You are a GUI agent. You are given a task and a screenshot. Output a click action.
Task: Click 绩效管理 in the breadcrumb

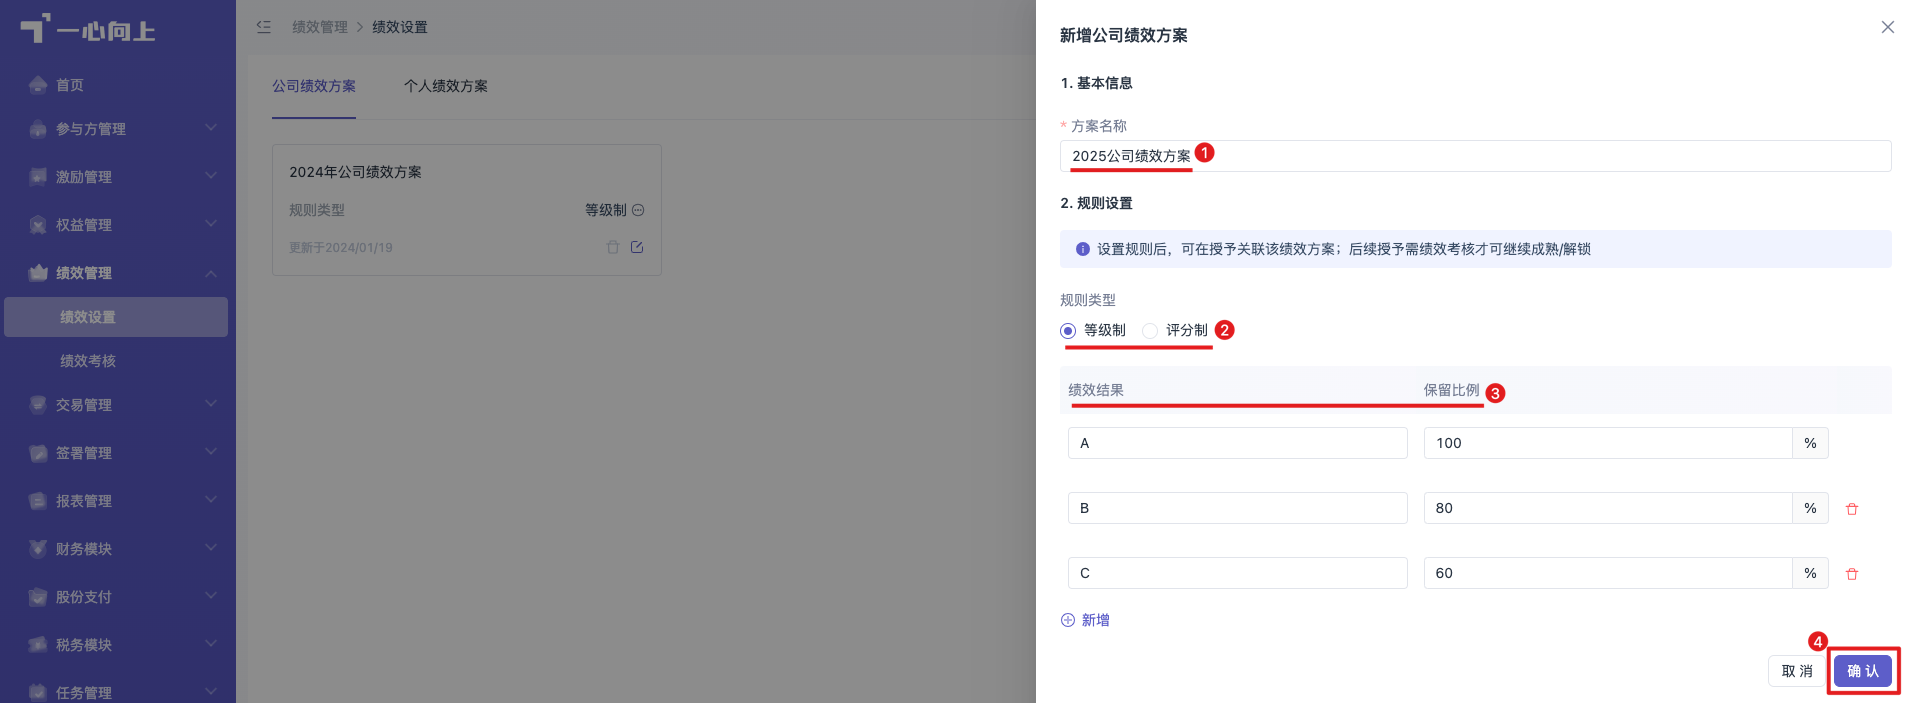click(320, 27)
